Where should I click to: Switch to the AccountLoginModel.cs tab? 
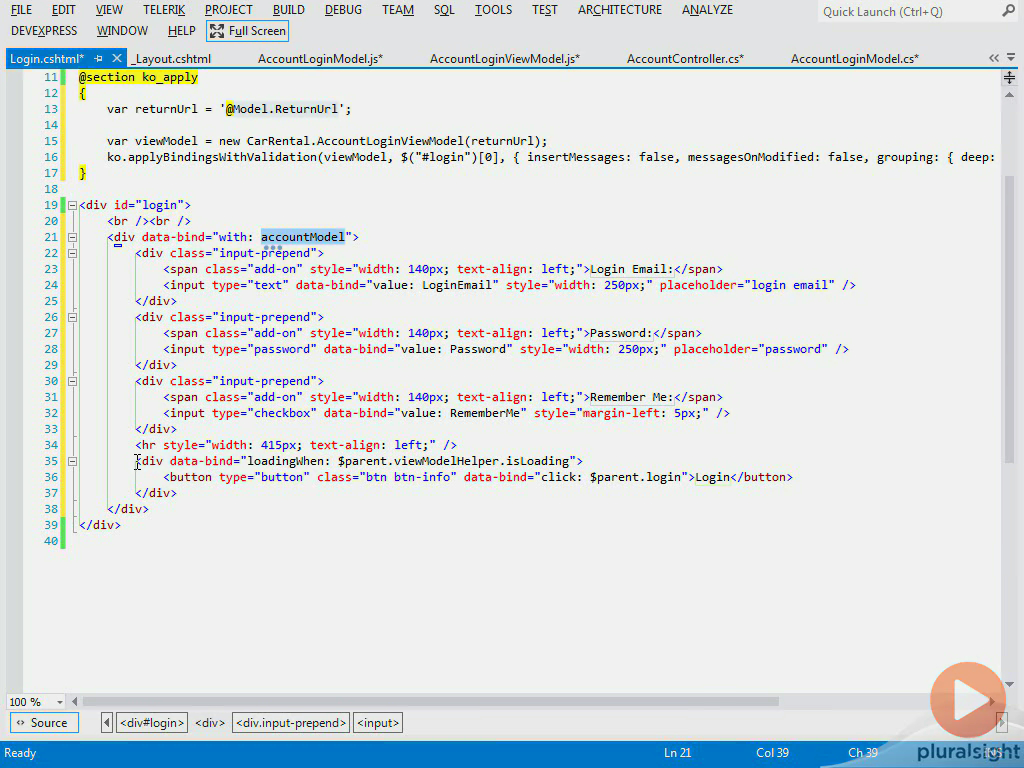tap(855, 59)
